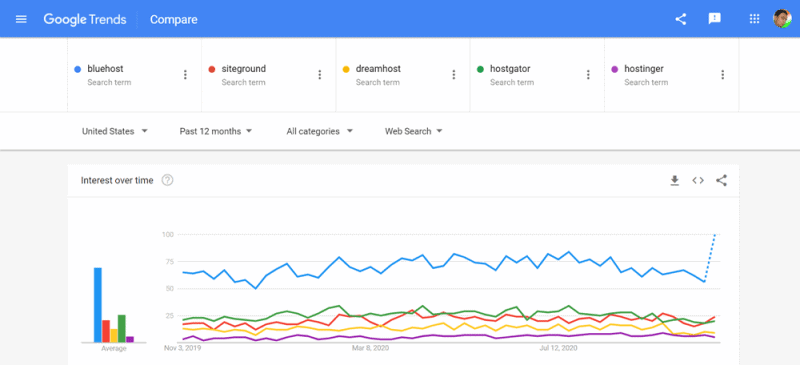Download the Interest over time CSV
This screenshot has width=800, height=365.
[674, 180]
